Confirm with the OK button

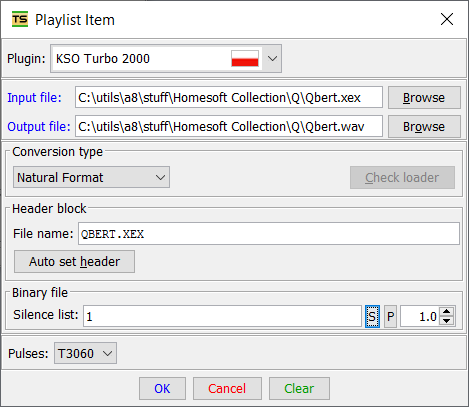pyautogui.click(x=162, y=388)
